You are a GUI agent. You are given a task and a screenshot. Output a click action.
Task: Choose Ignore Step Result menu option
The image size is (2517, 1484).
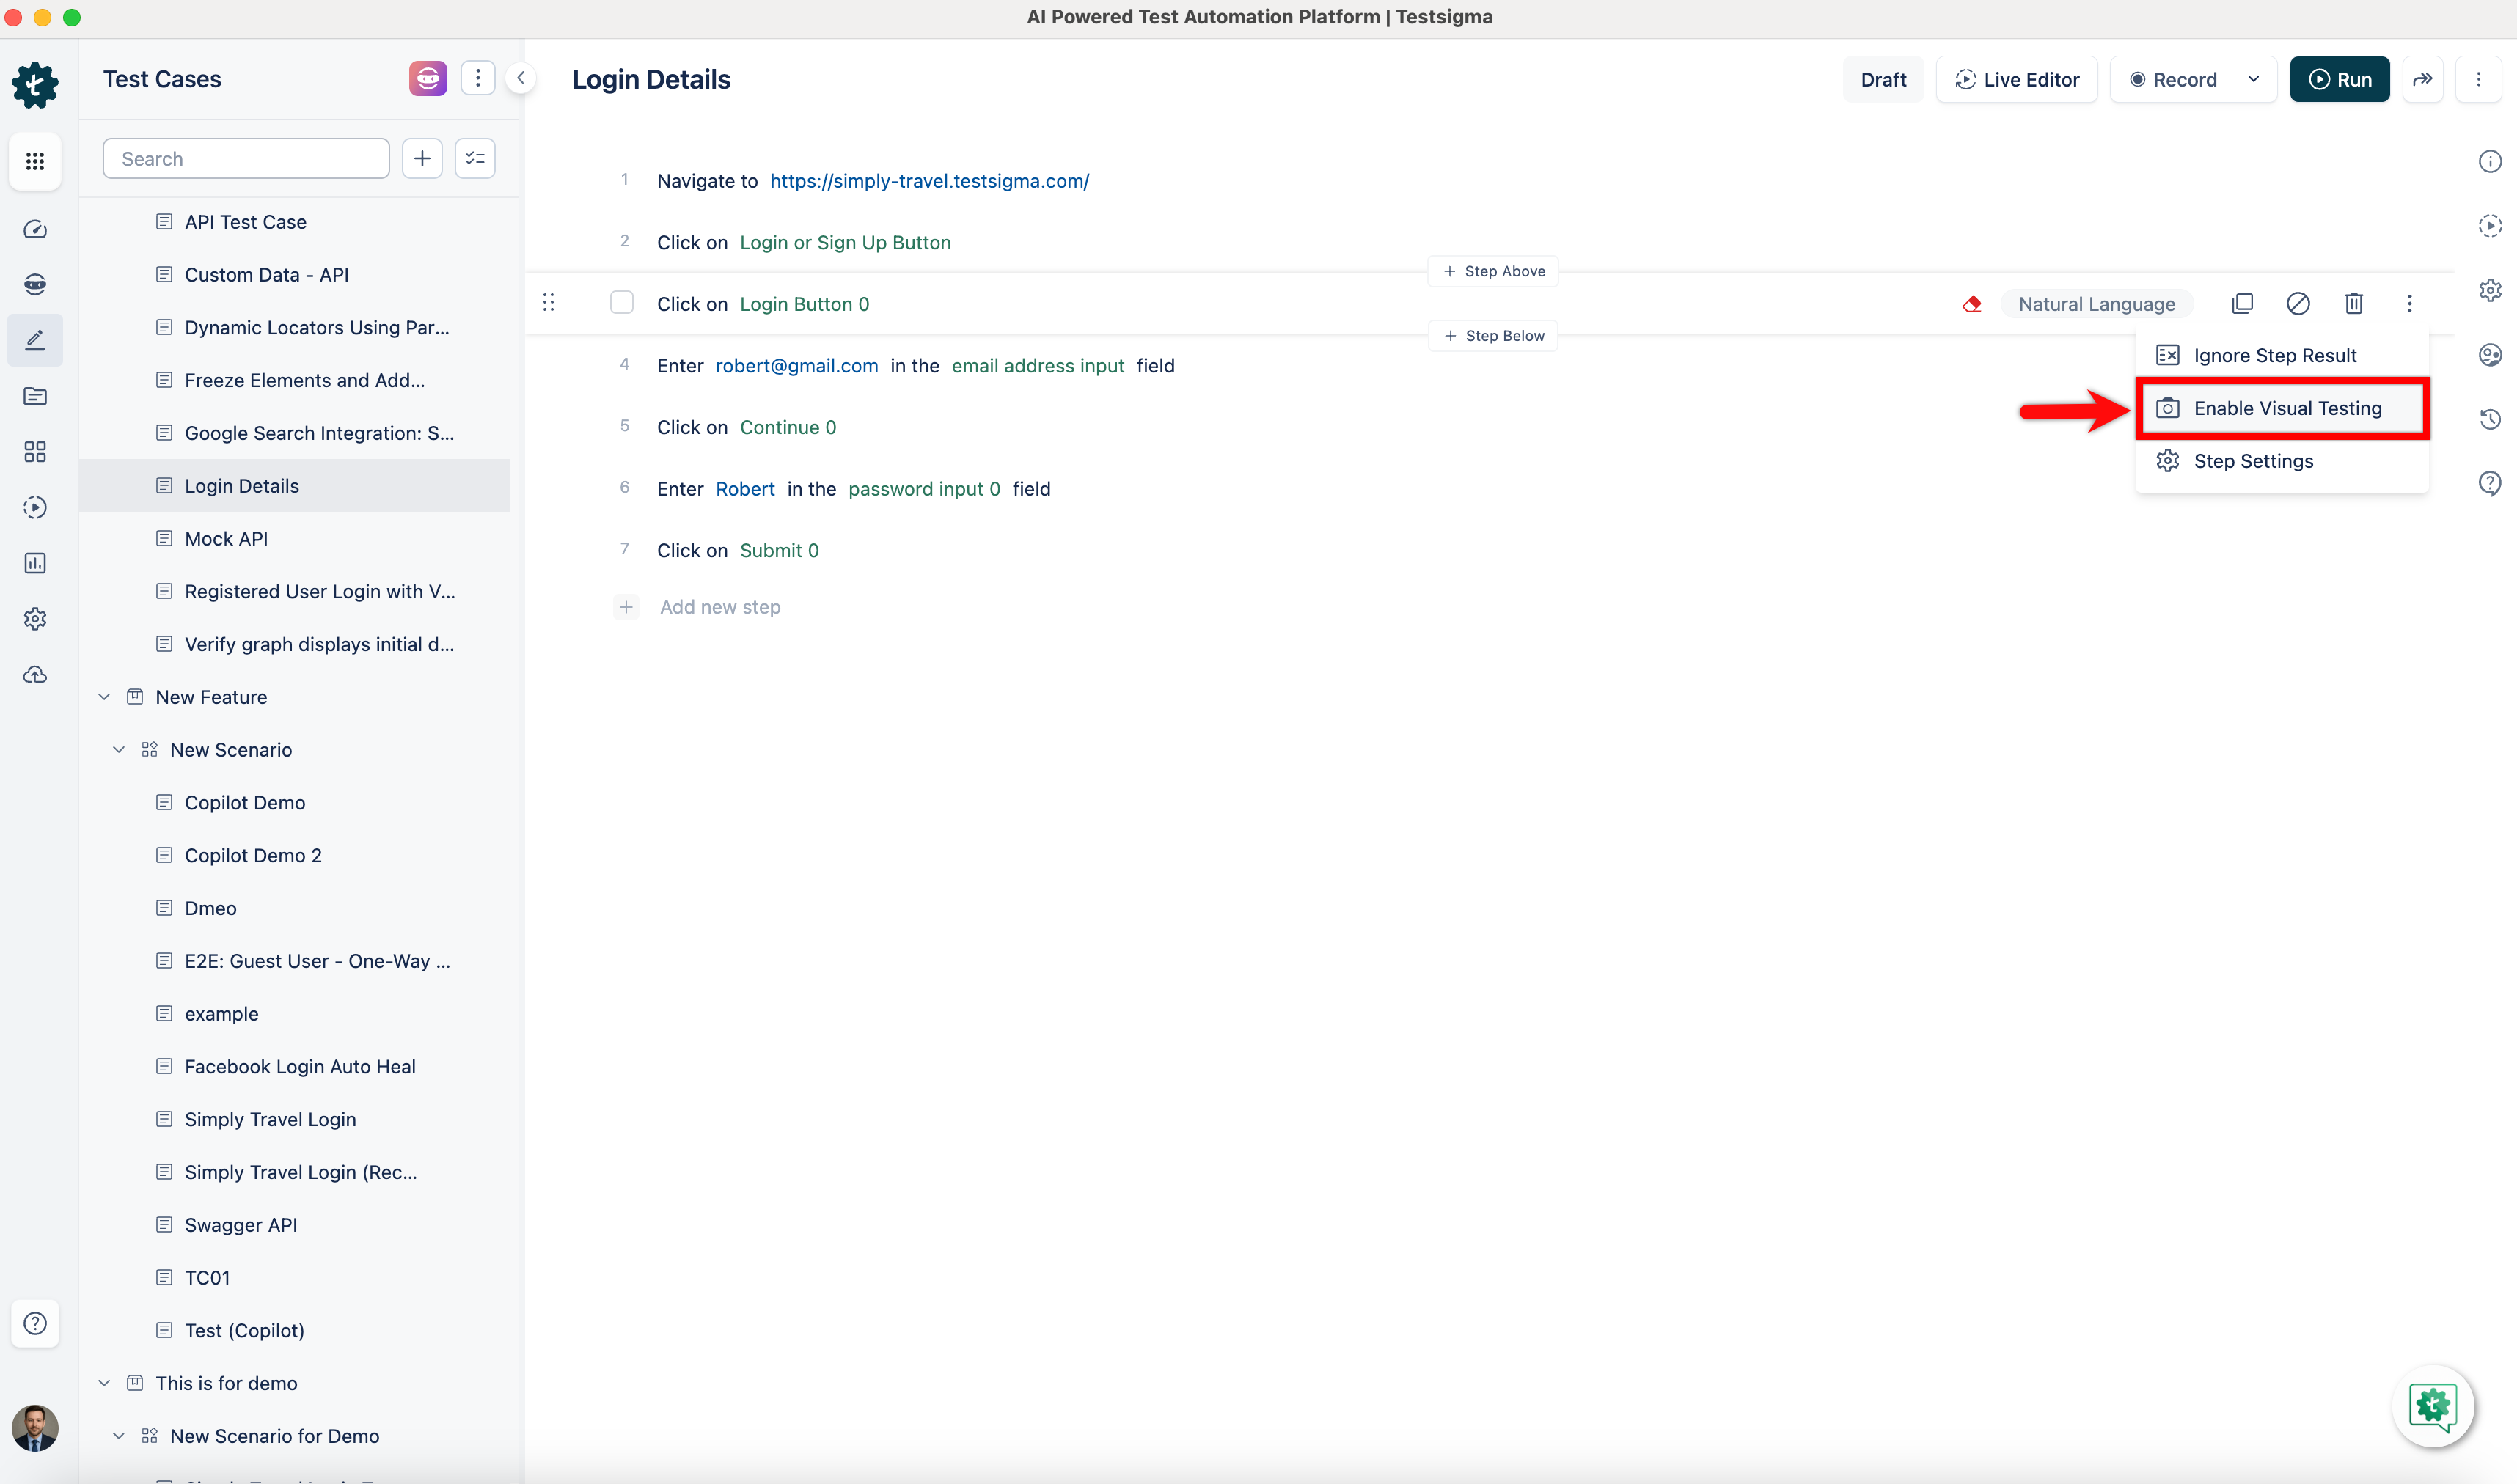[2275, 355]
